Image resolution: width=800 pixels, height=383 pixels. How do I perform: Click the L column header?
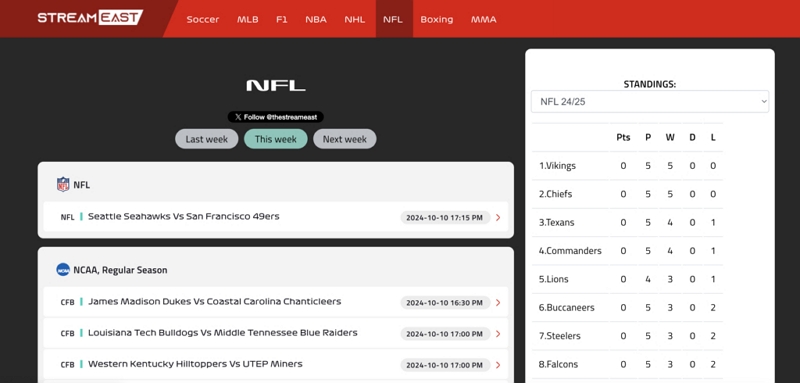click(713, 137)
